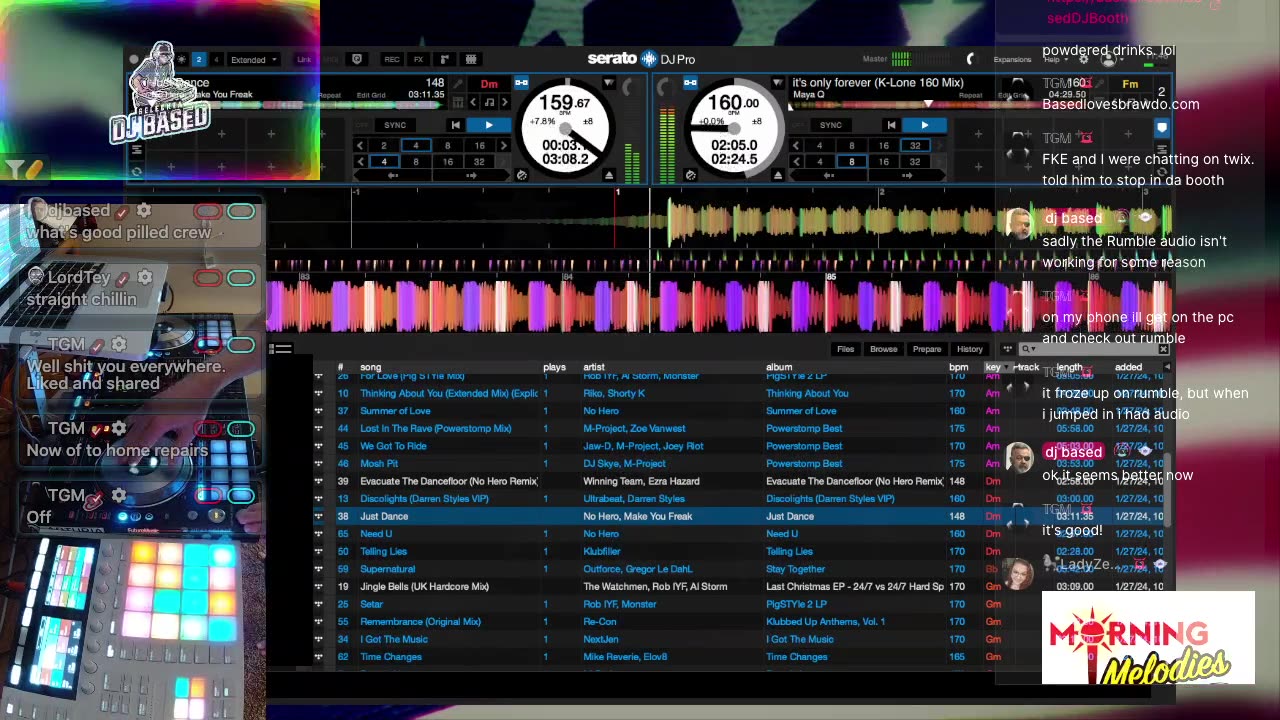Play the left deck track Just Dance

pyautogui.click(x=488, y=125)
